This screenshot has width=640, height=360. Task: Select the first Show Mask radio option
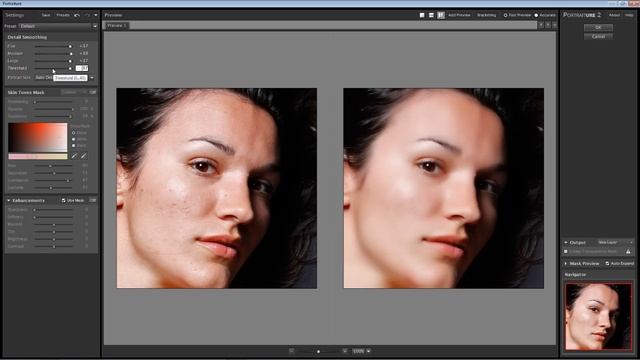click(x=73, y=133)
